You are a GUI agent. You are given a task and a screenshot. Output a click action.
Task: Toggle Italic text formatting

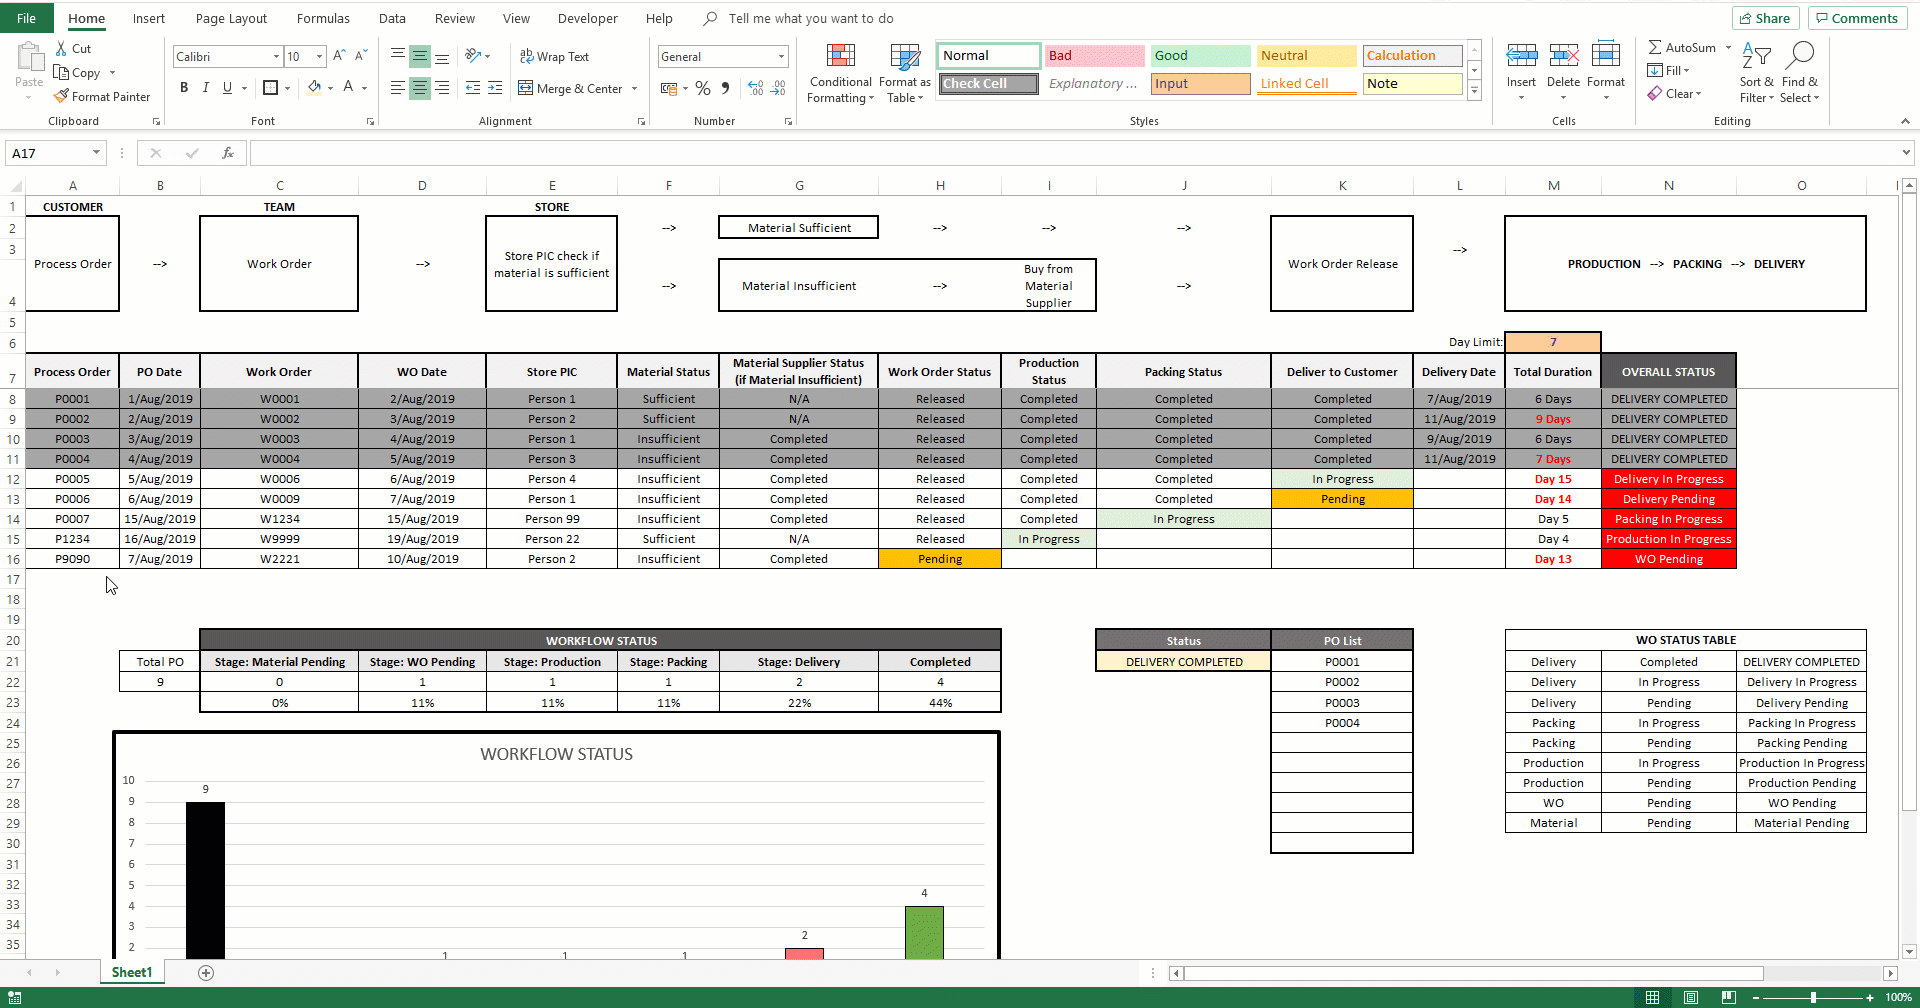point(206,88)
